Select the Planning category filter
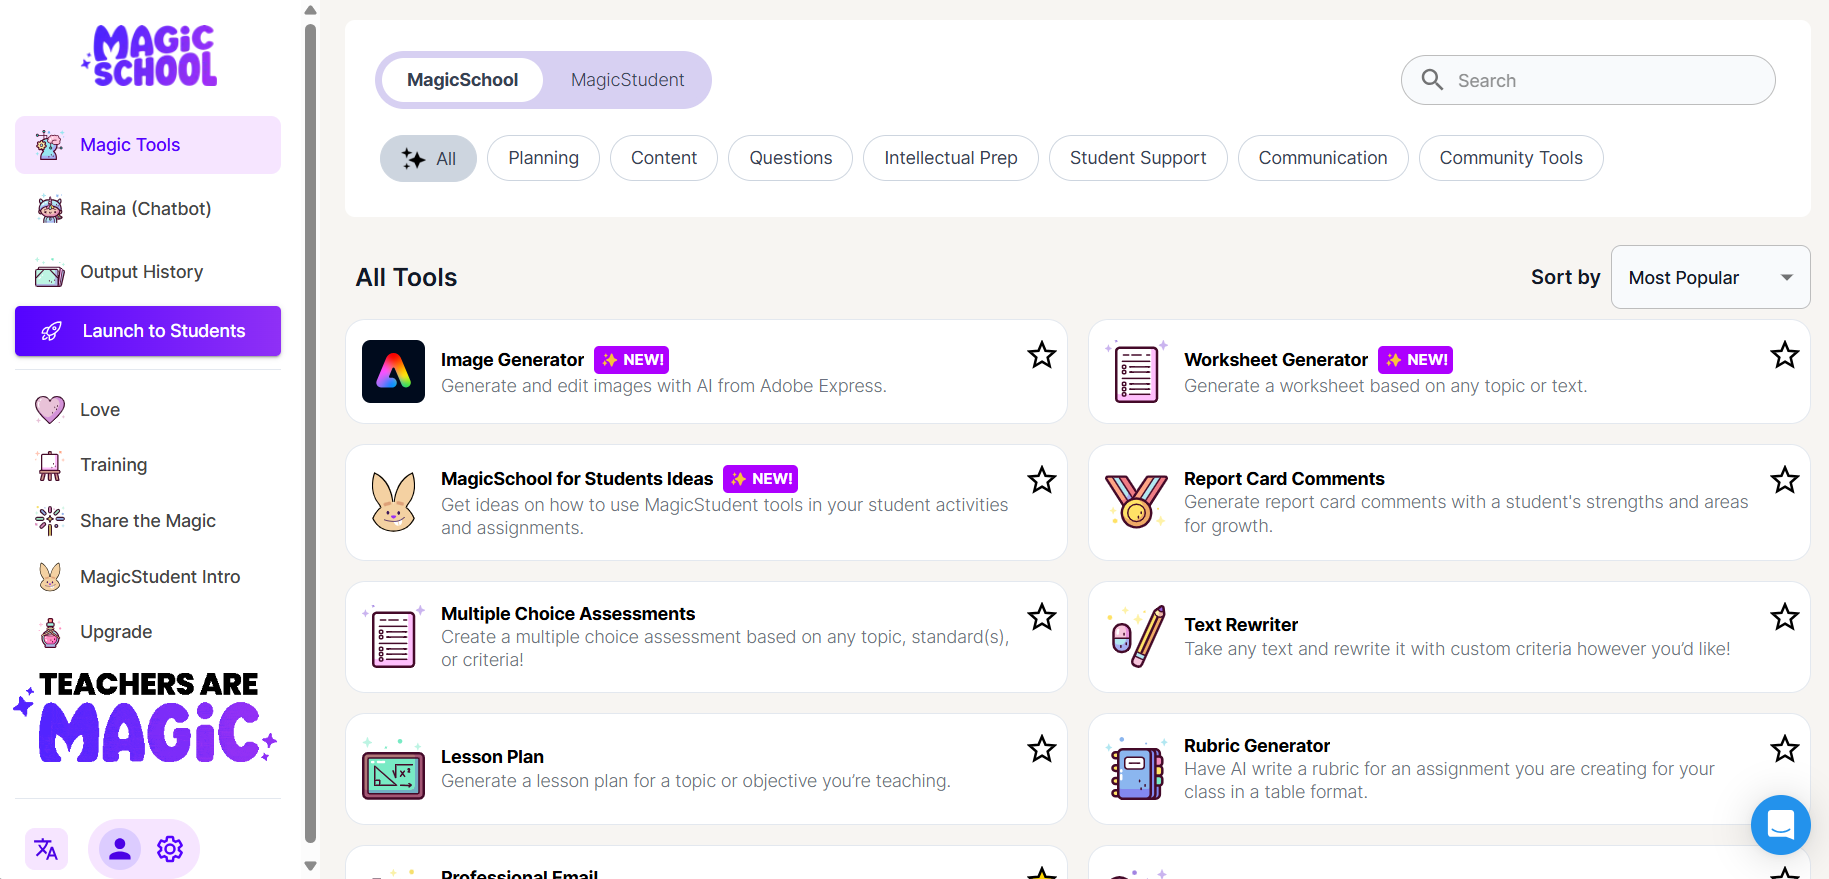The height and width of the screenshot is (879, 1829). [543, 158]
